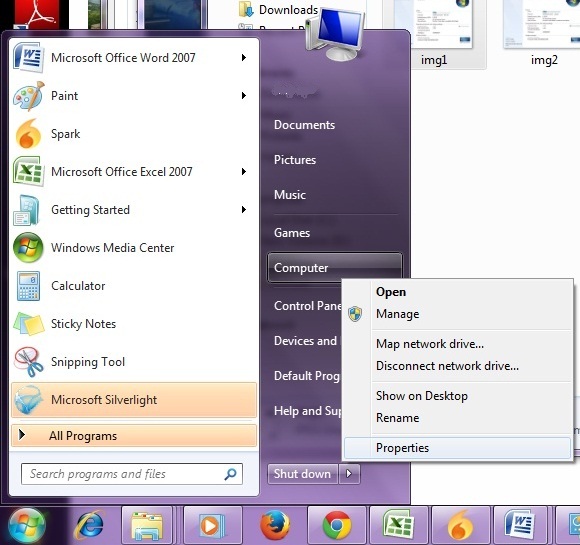Launch Windows Media Center icon
Viewport: 580px width, 545px height.
click(x=28, y=248)
